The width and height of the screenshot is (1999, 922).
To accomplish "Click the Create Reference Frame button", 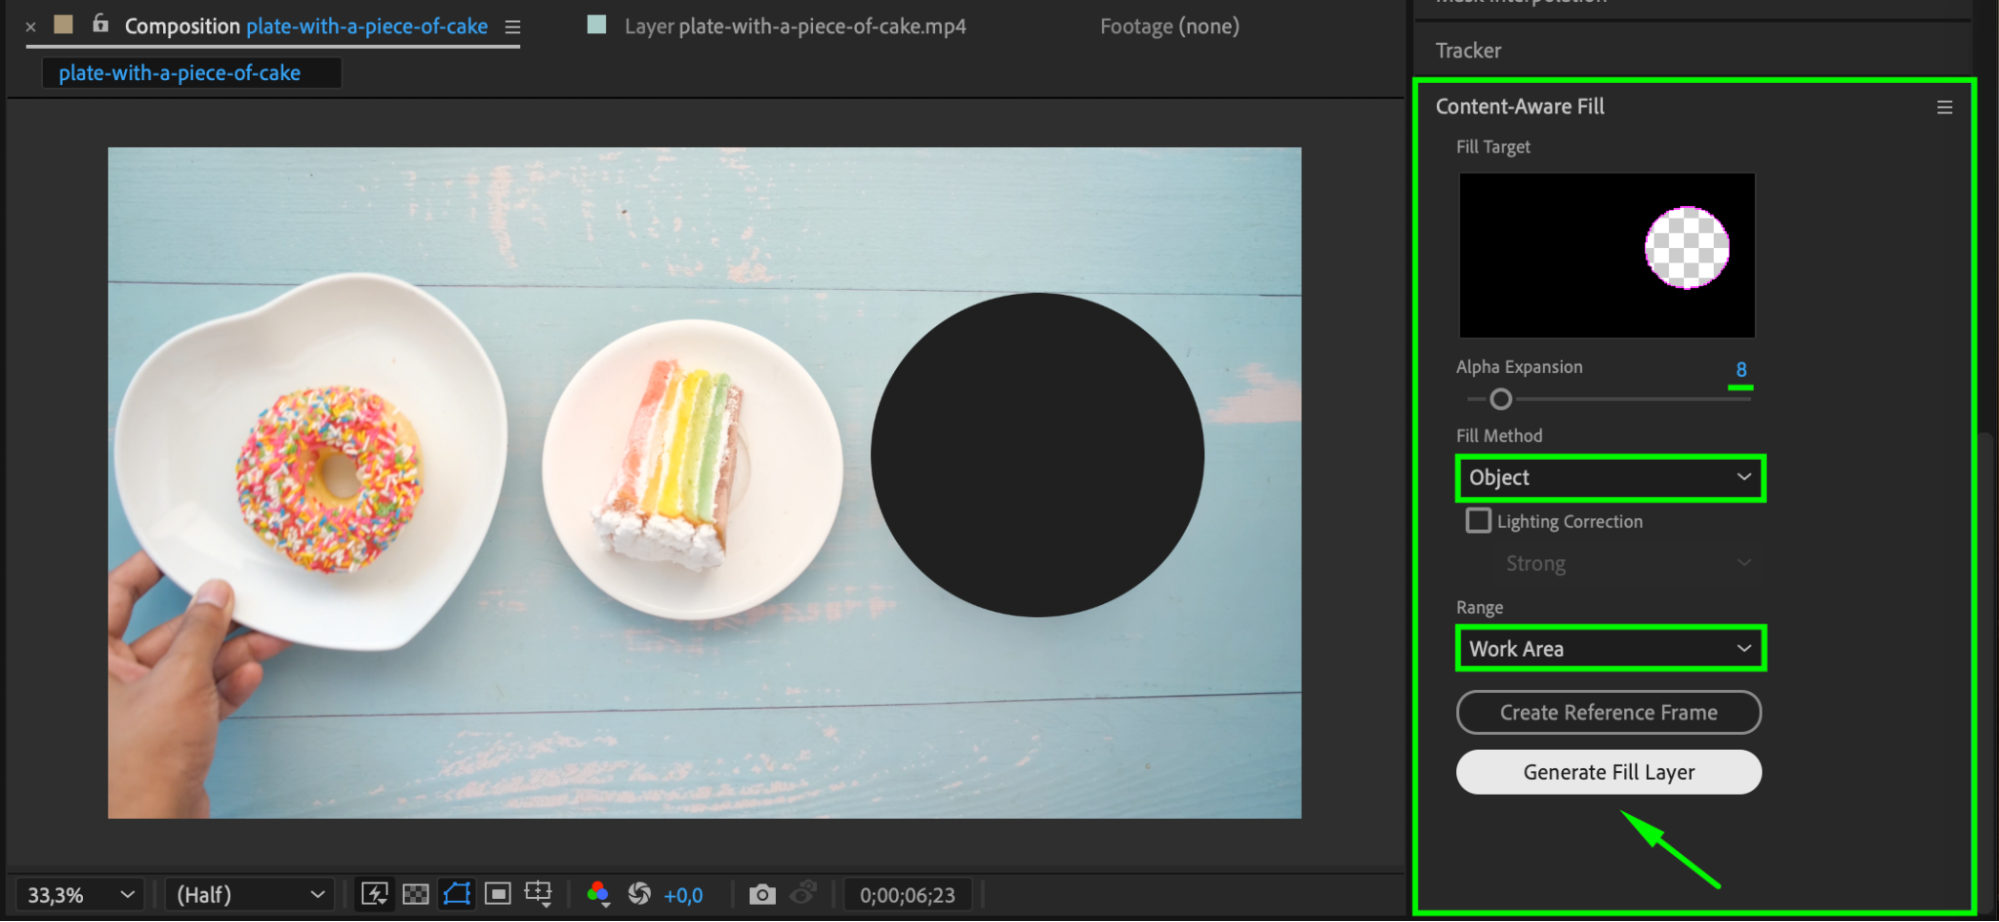I will pyautogui.click(x=1609, y=712).
